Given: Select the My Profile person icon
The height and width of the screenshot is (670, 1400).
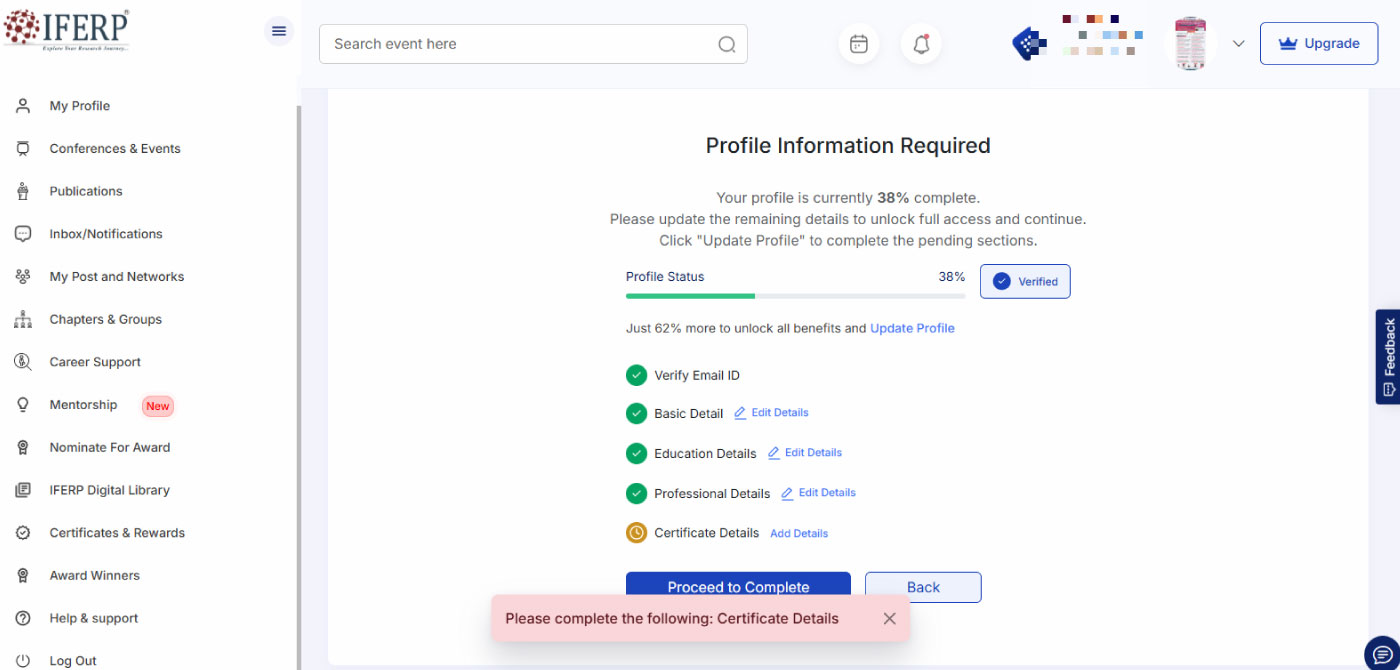Looking at the screenshot, I should coord(22,105).
